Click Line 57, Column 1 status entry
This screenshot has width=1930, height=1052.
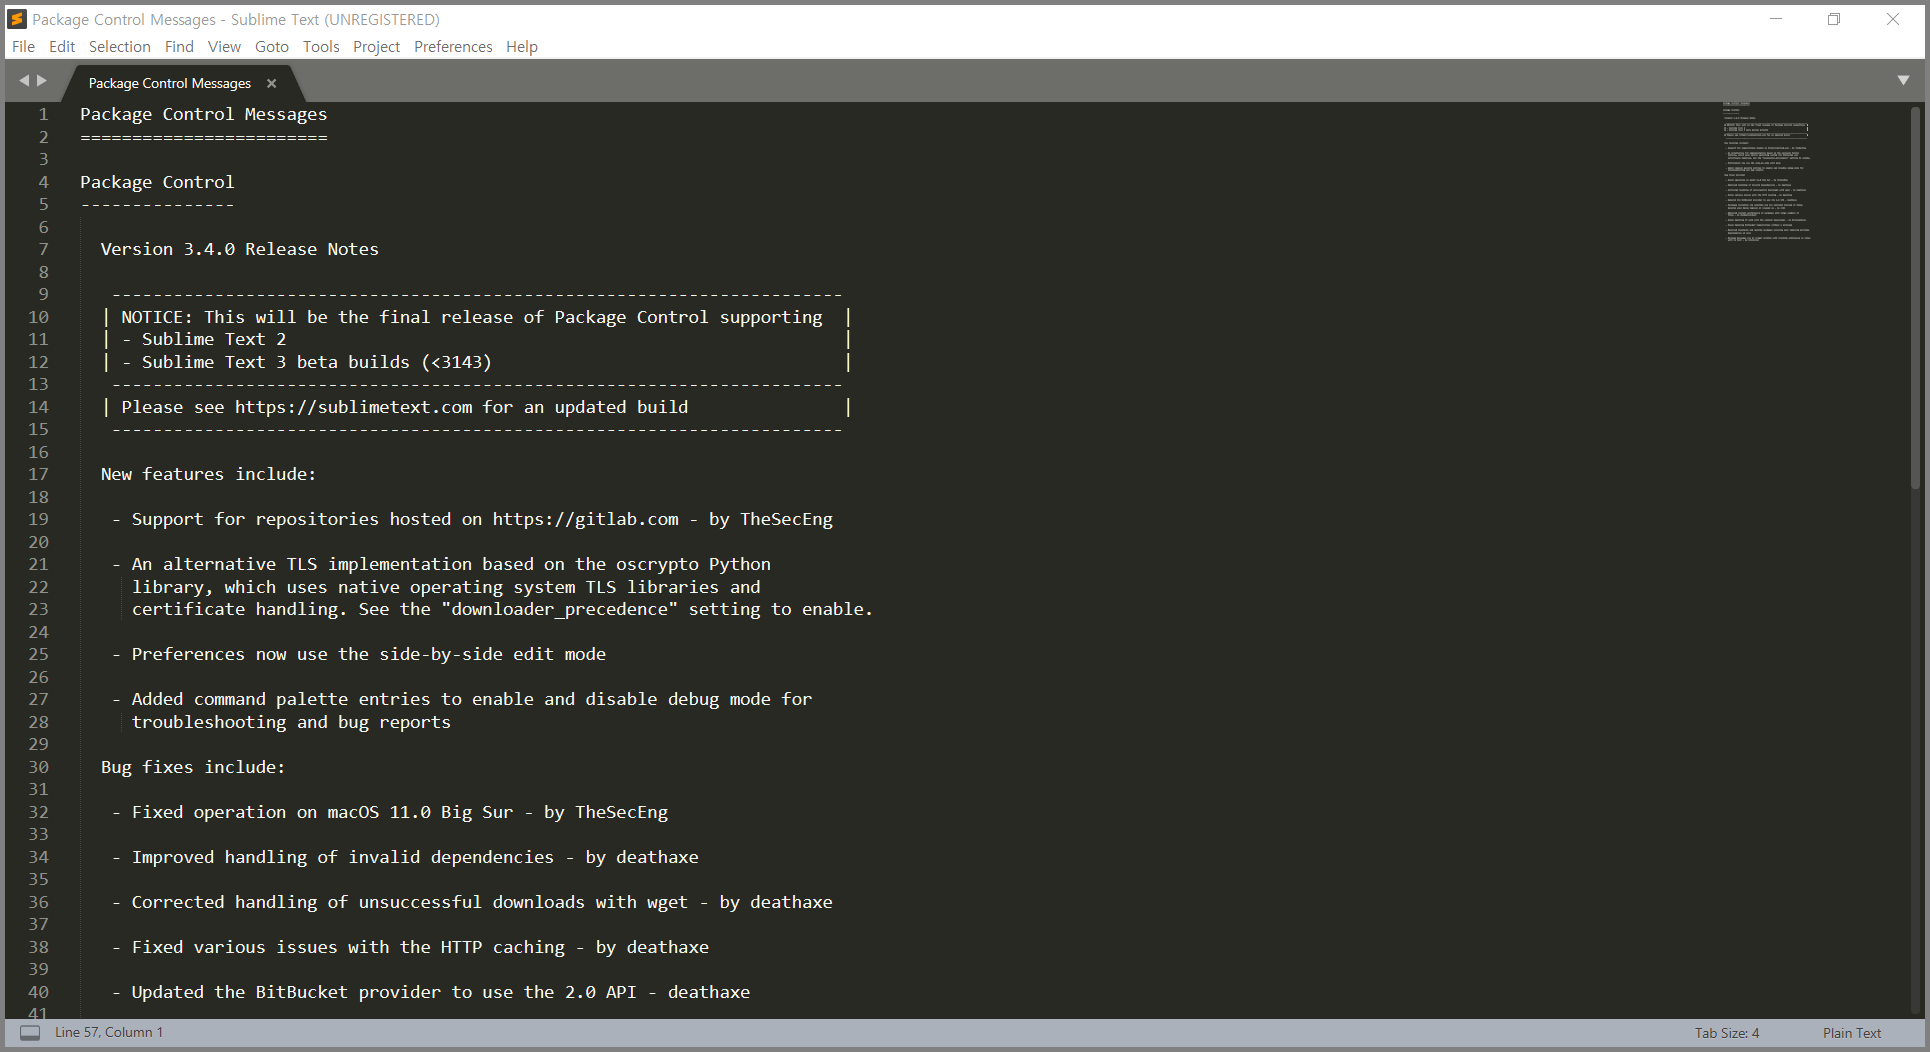tap(109, 1032)
